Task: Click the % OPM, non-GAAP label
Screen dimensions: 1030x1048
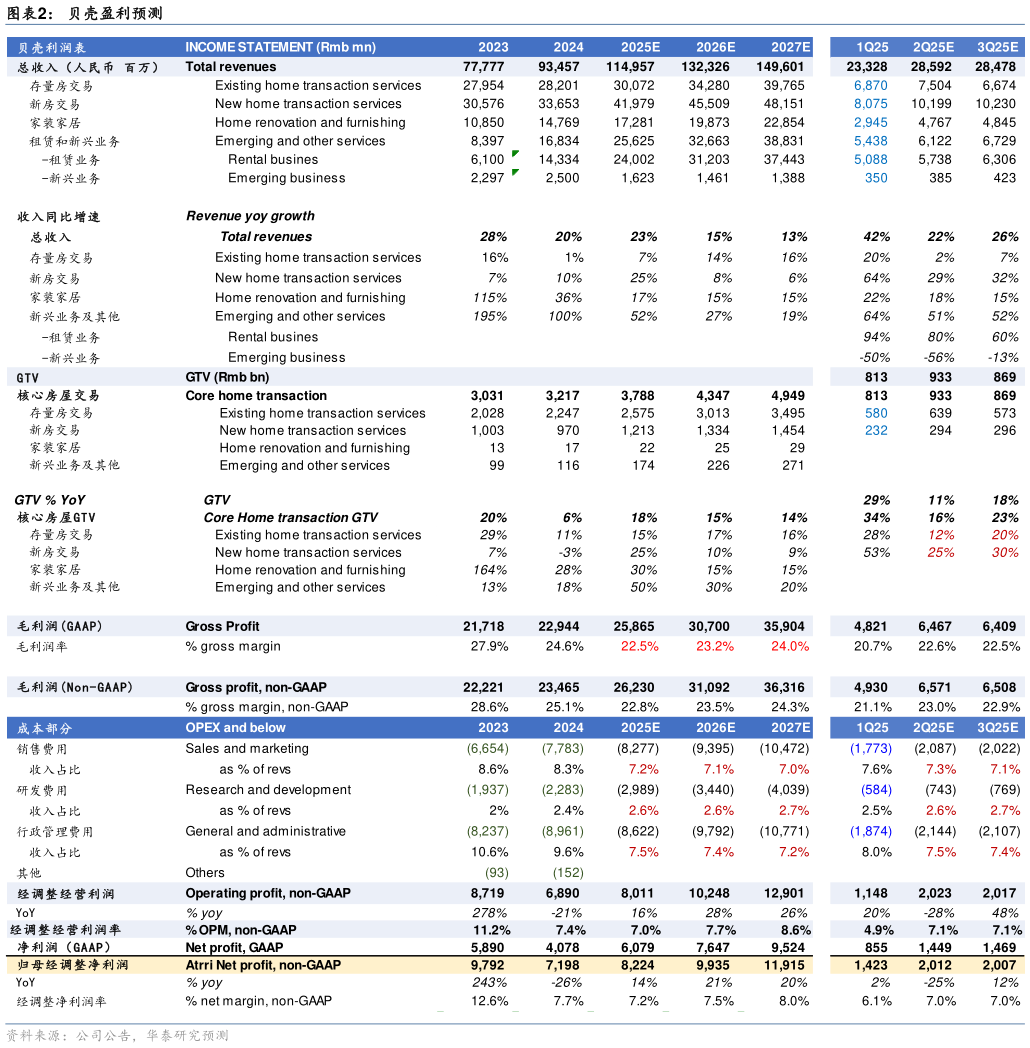Action: coord(240,930)
